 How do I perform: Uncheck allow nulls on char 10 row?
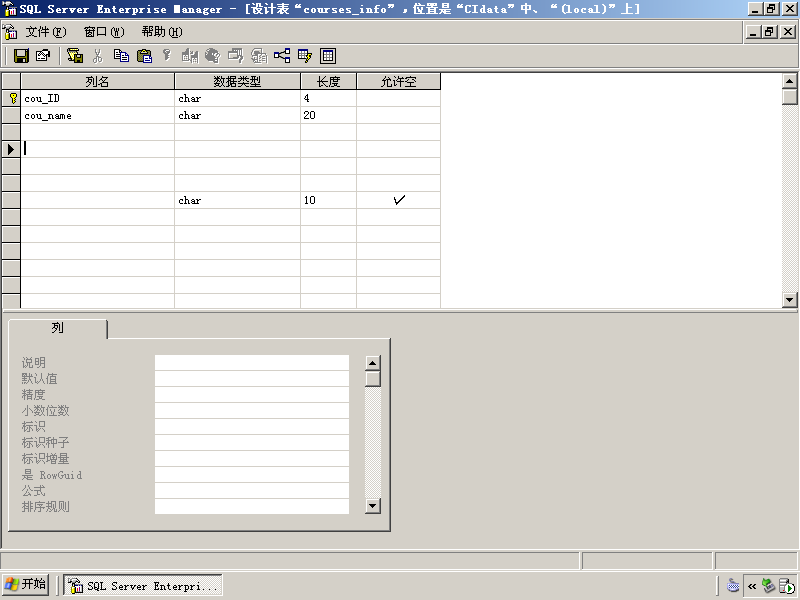[x=399, y=200]
